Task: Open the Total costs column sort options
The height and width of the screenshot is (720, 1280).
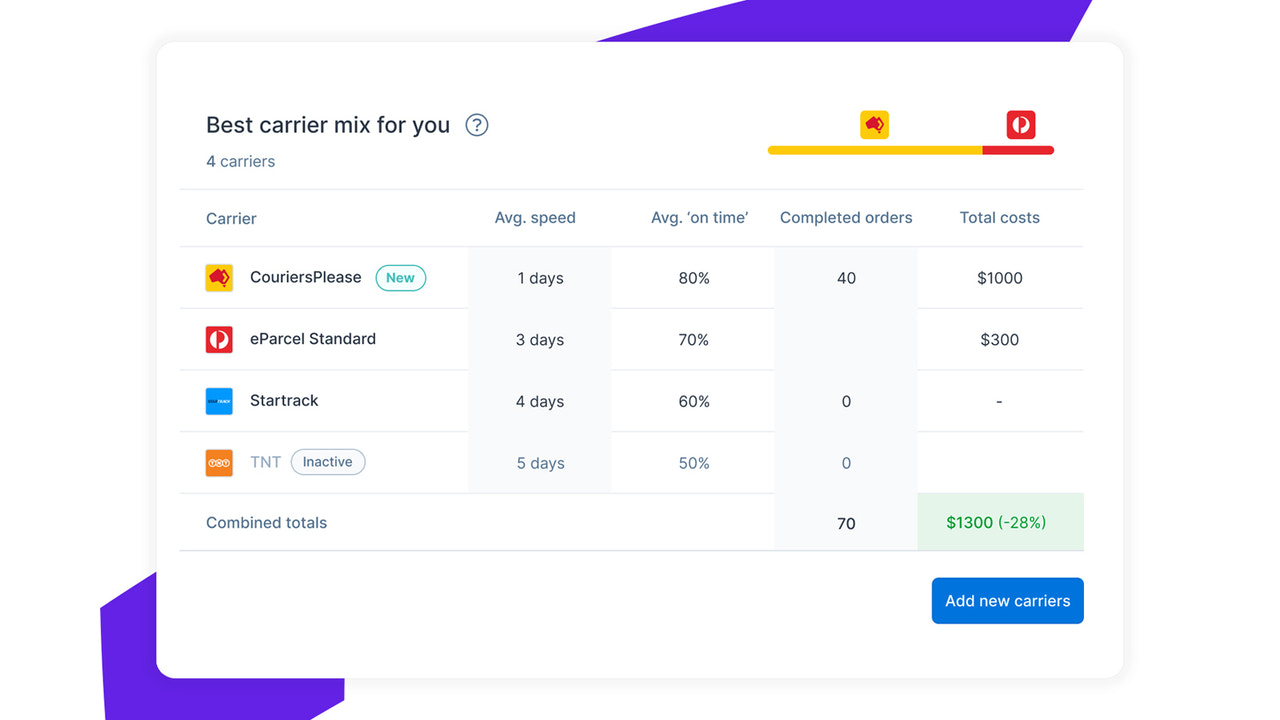Action: point(999,217)
